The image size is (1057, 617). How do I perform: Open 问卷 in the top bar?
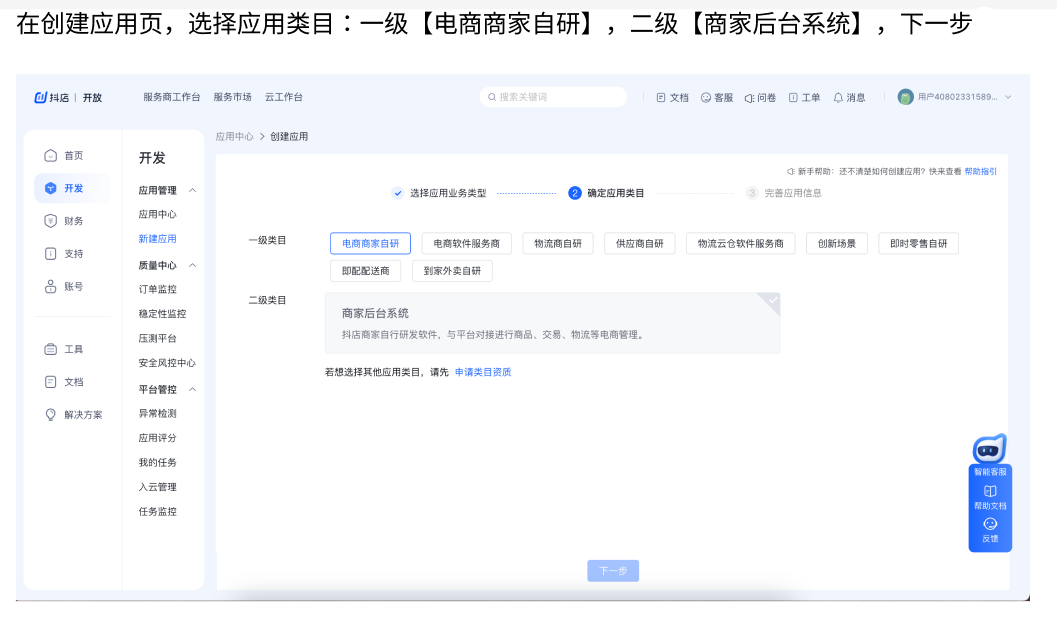coord(760,98)
